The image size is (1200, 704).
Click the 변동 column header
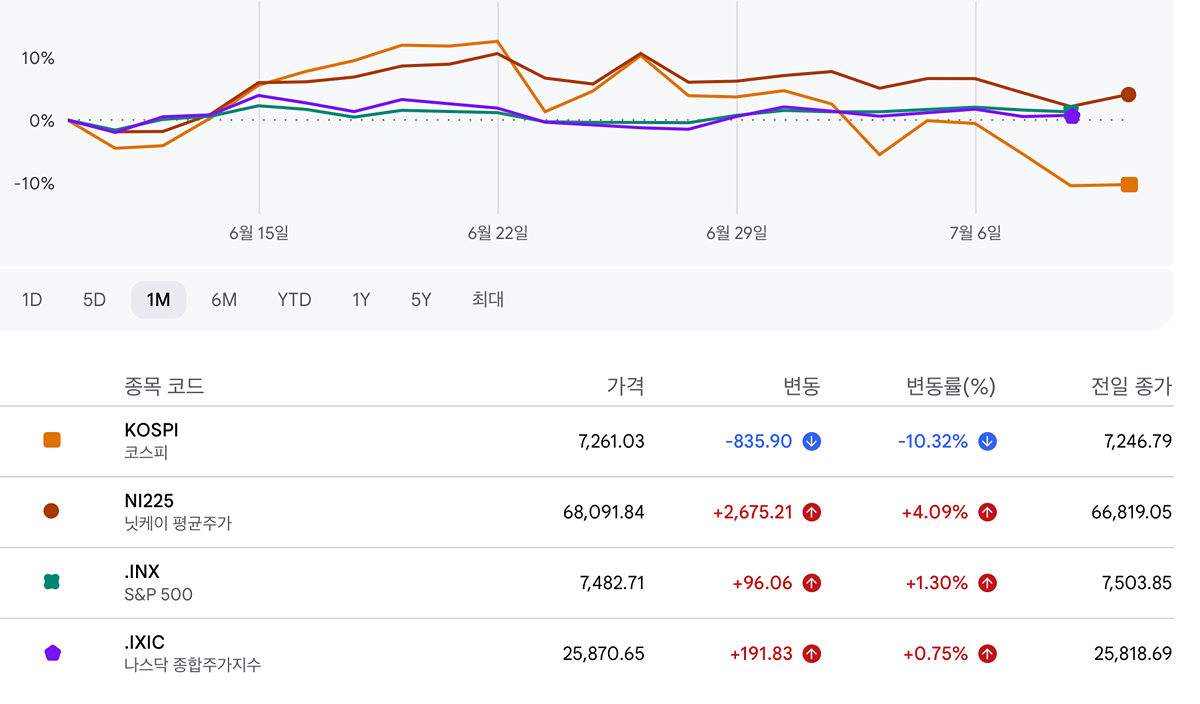(801, 386)
